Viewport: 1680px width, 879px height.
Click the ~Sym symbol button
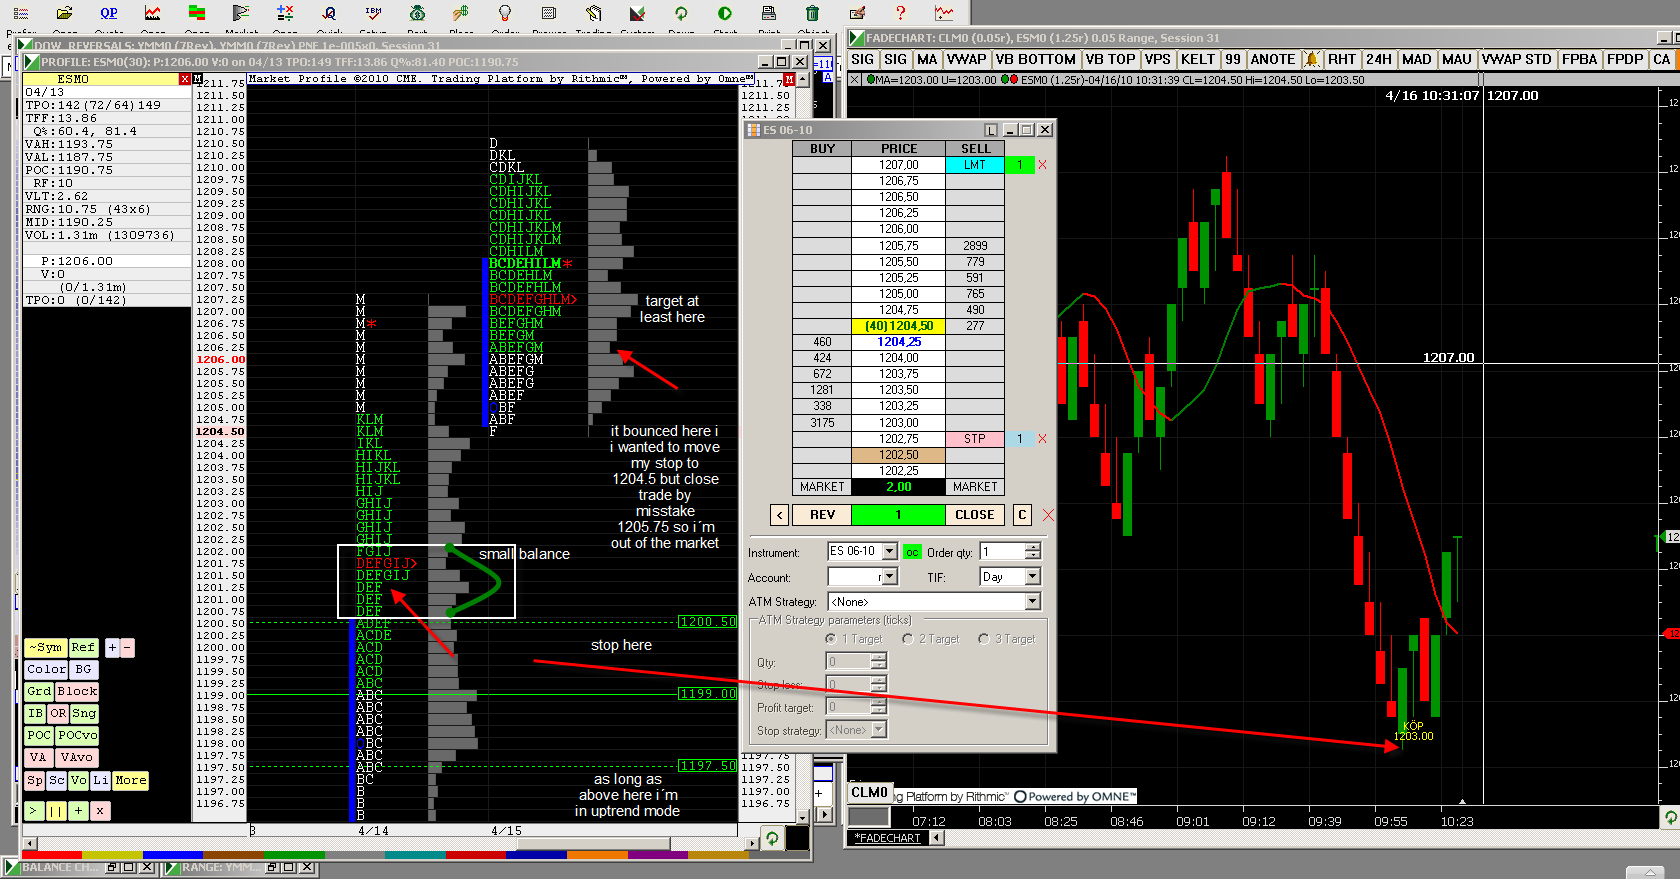pyautogui.click(x=45, y=648)
